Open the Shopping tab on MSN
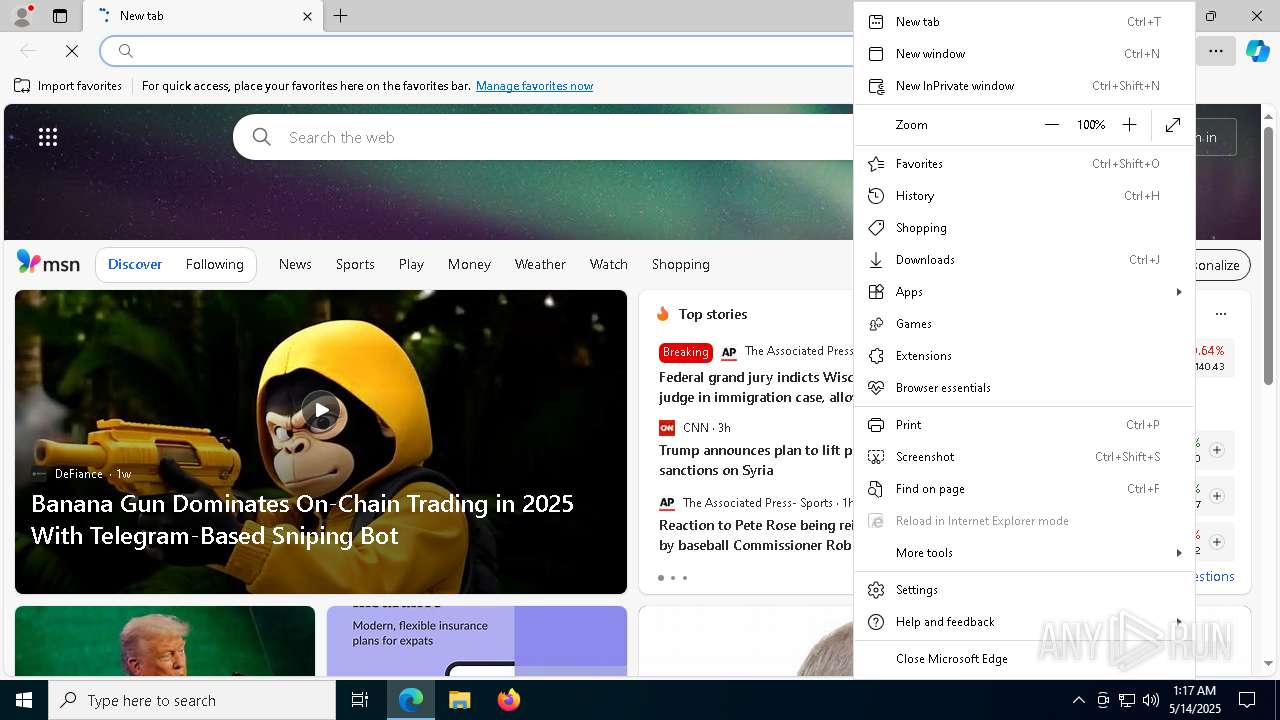1280x720 pixels. coord(680,264)
